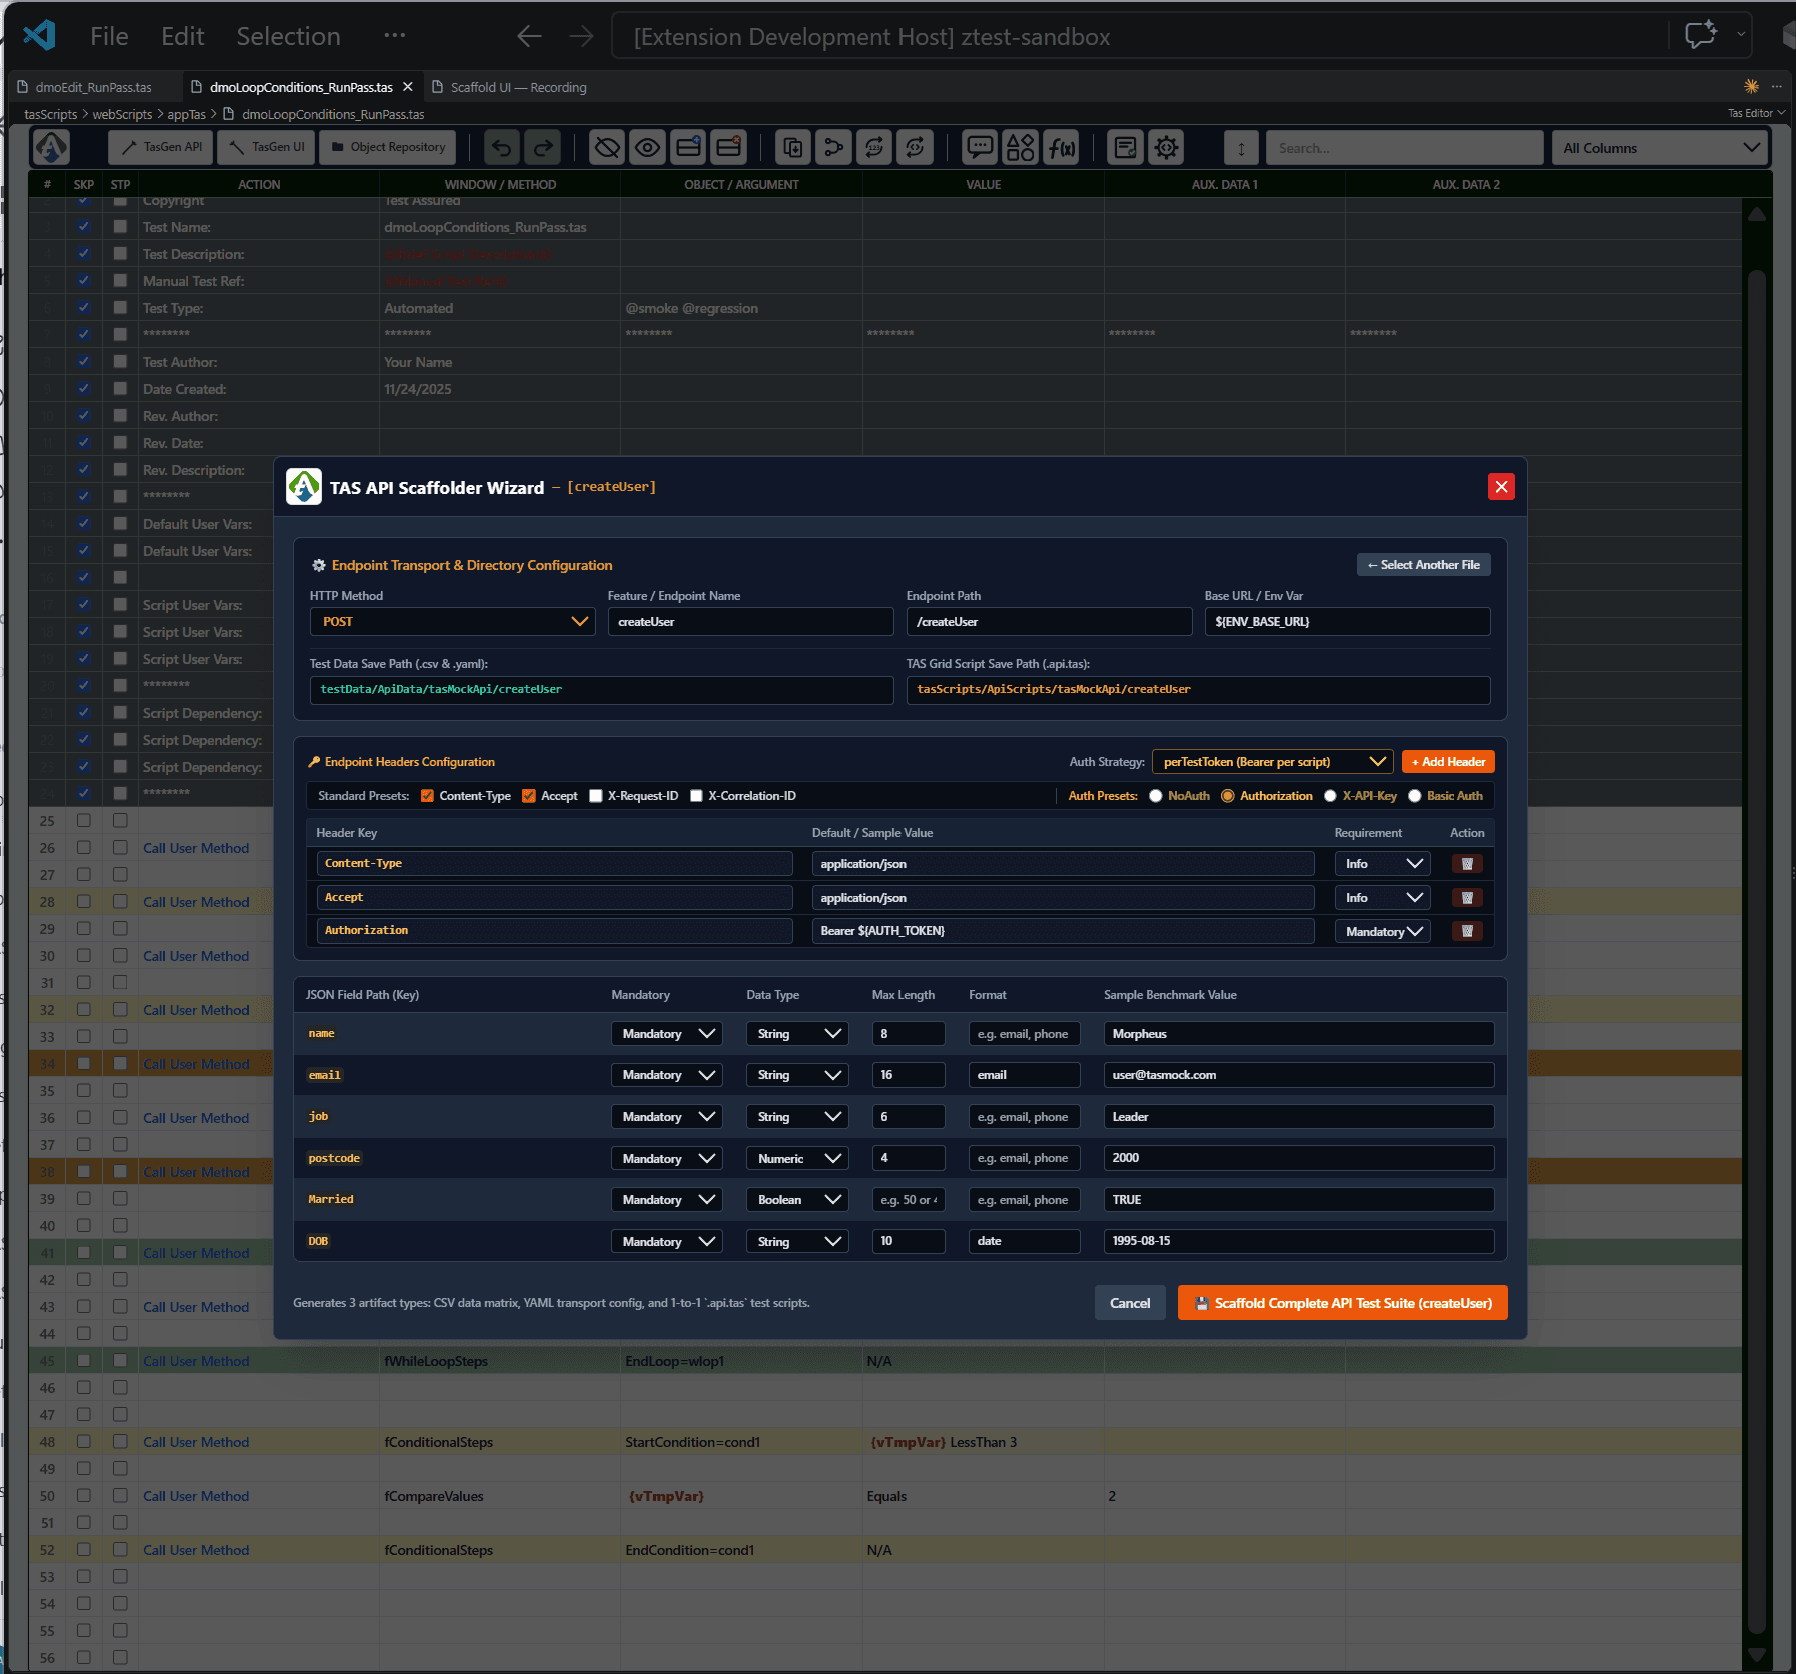Toggle SKP checkbox for the Test Name row
The image size is (1796, 1674).
tap(84, 227)
